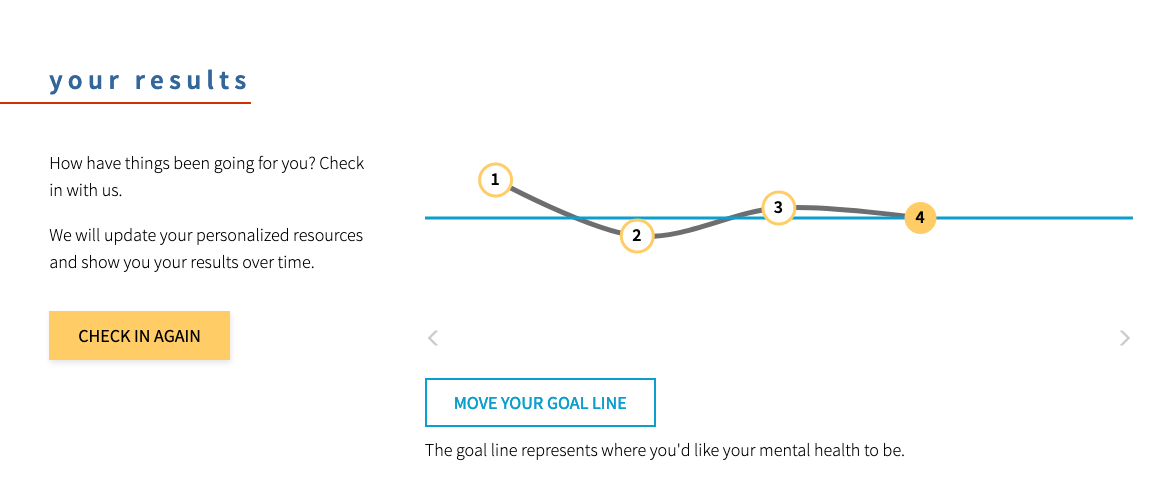Select check-in marker number 1
Image resolution: width=1175 pixels, height=493 pixels.
495,180
